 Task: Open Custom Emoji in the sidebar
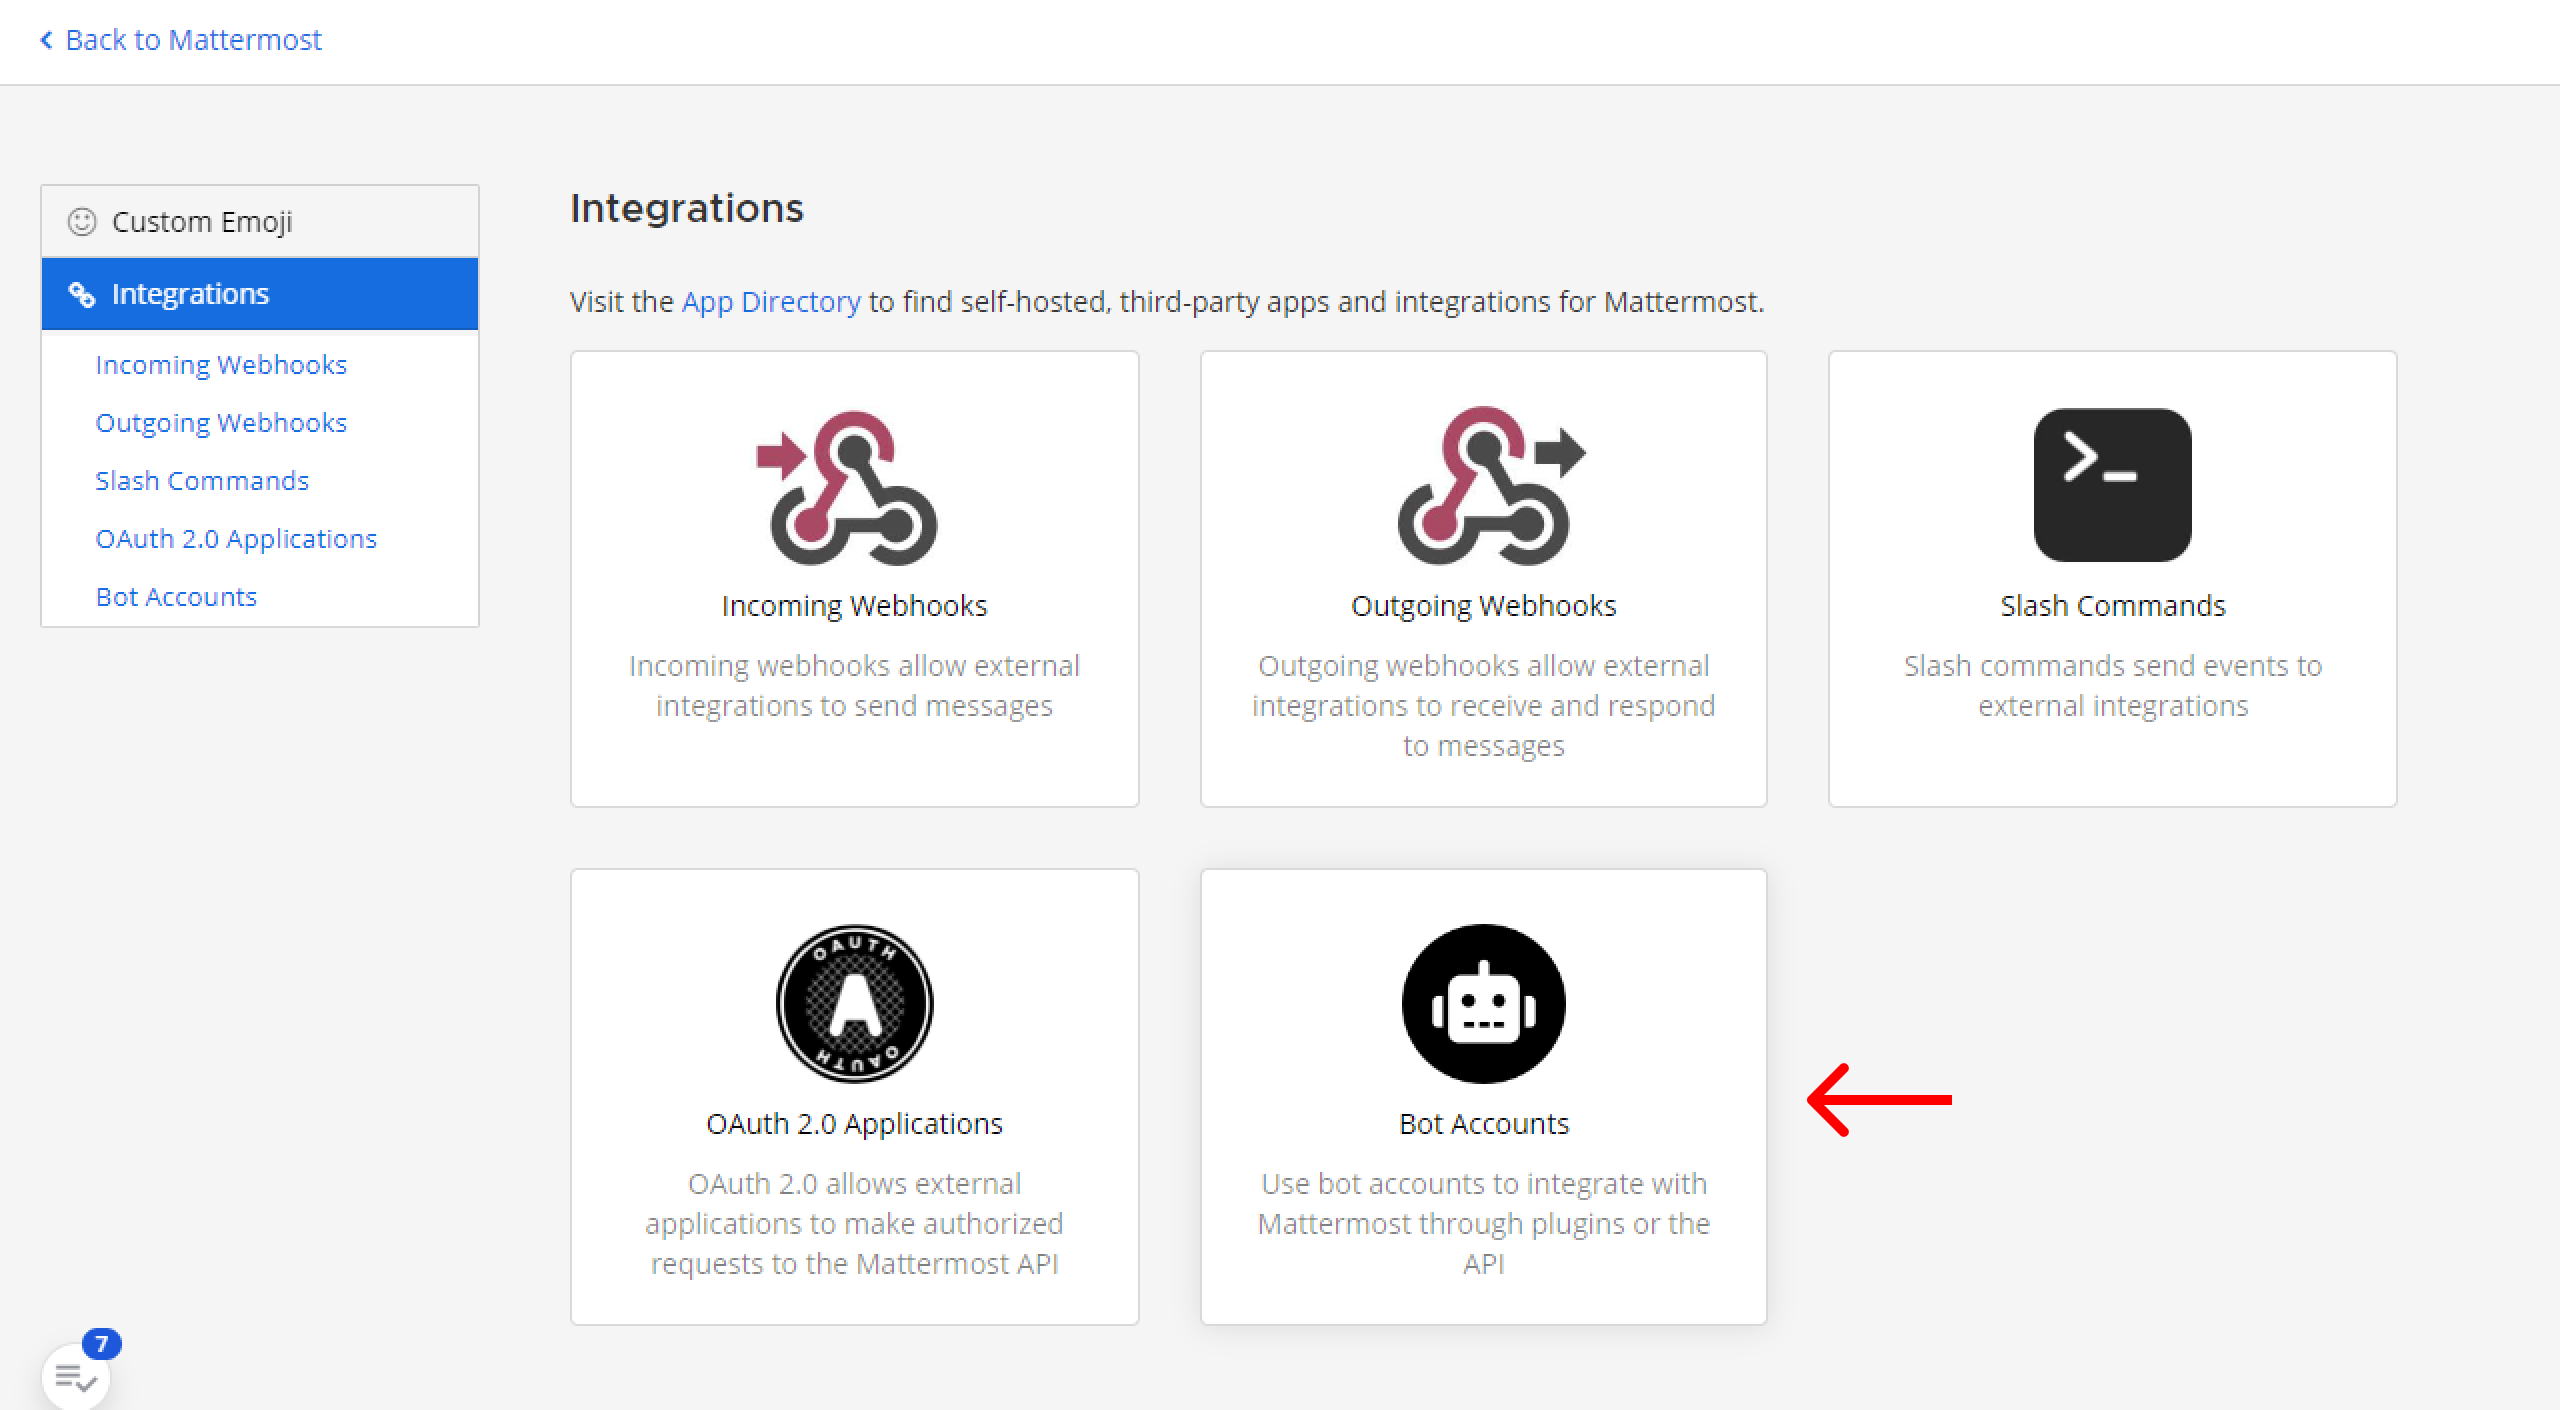click(260, 221)
